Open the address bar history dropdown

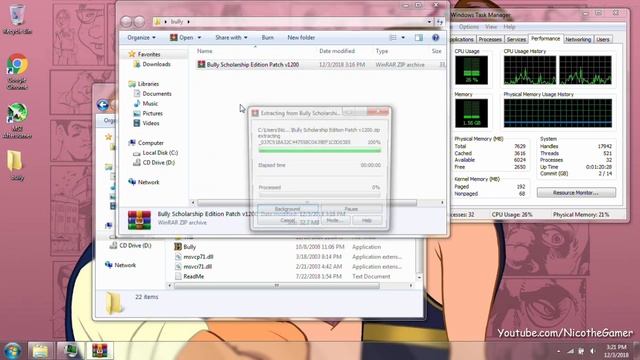point(429,22)
